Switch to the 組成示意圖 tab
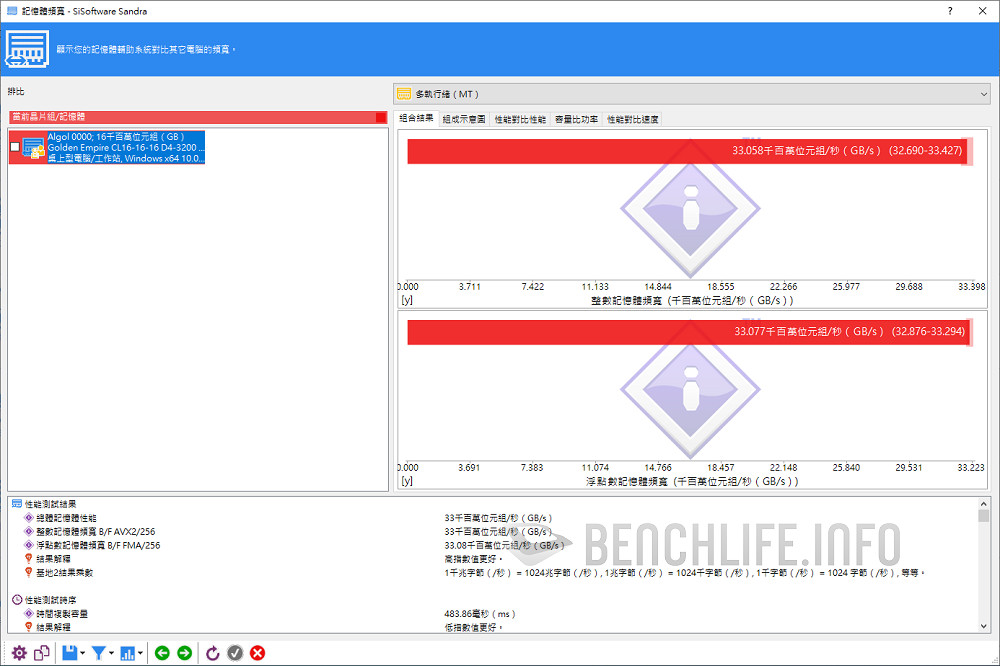 coord(464,119)
